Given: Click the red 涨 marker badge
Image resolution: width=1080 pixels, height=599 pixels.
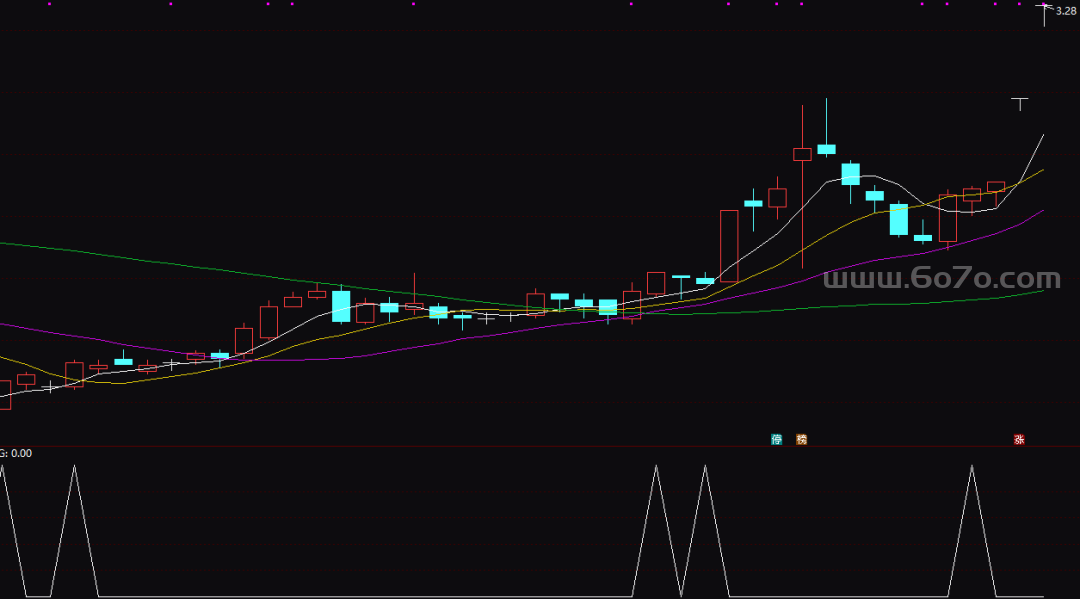Looking at the screenshot, I should click(x=1019, y=439).
